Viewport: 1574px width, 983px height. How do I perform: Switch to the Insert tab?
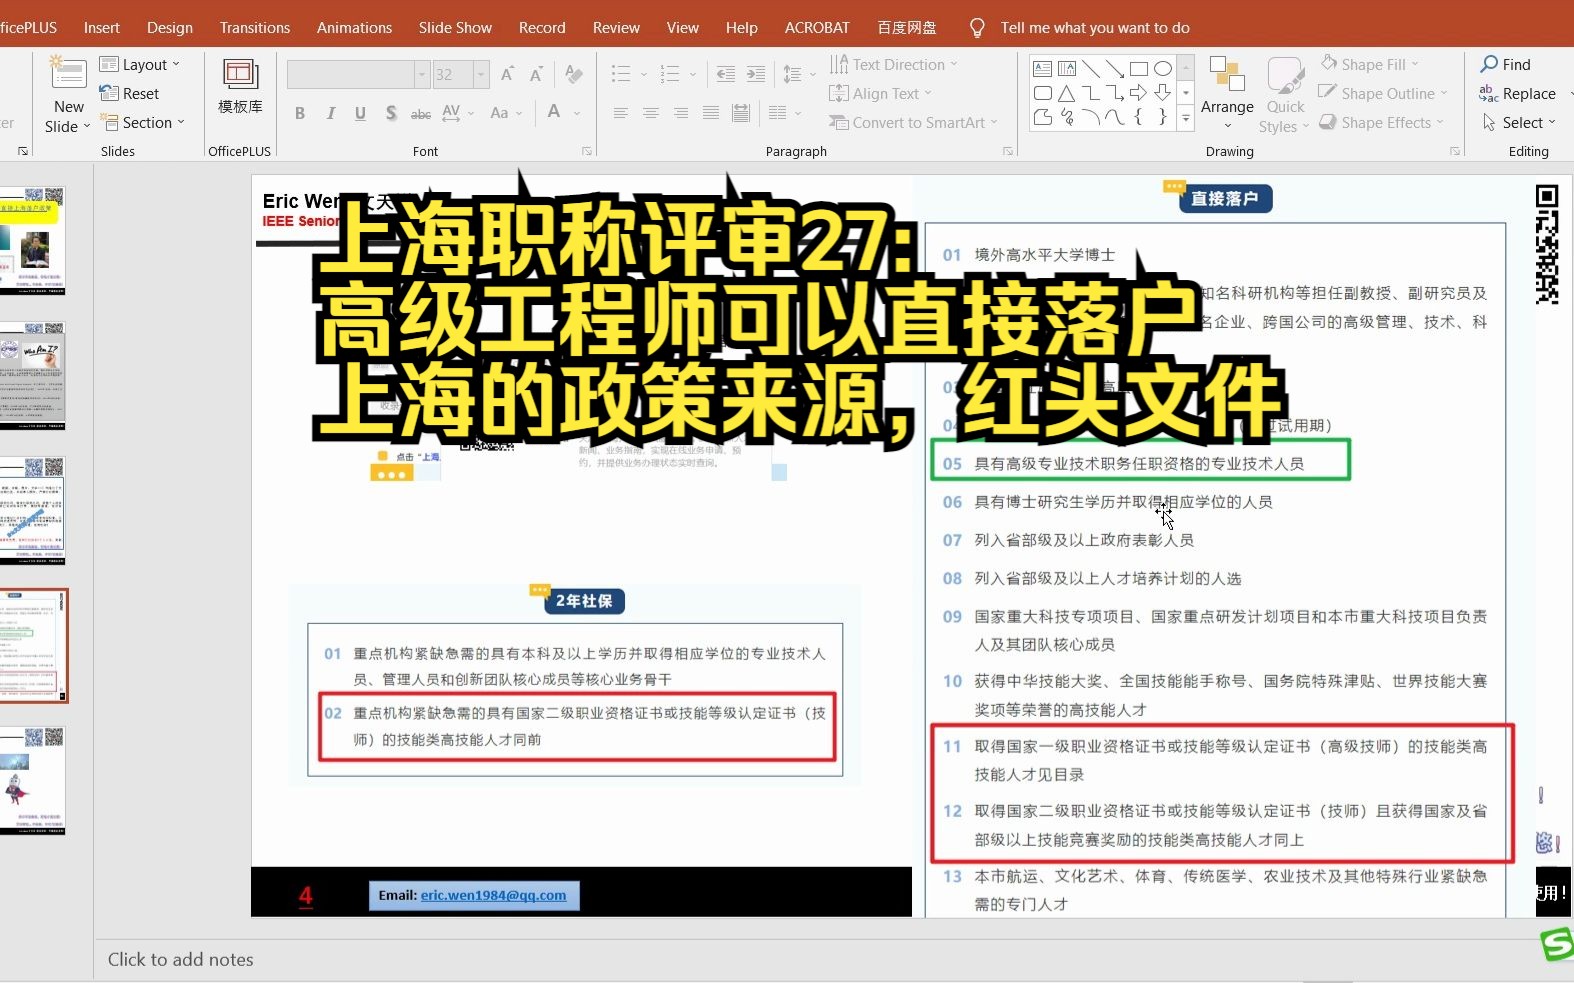[101, 28]
